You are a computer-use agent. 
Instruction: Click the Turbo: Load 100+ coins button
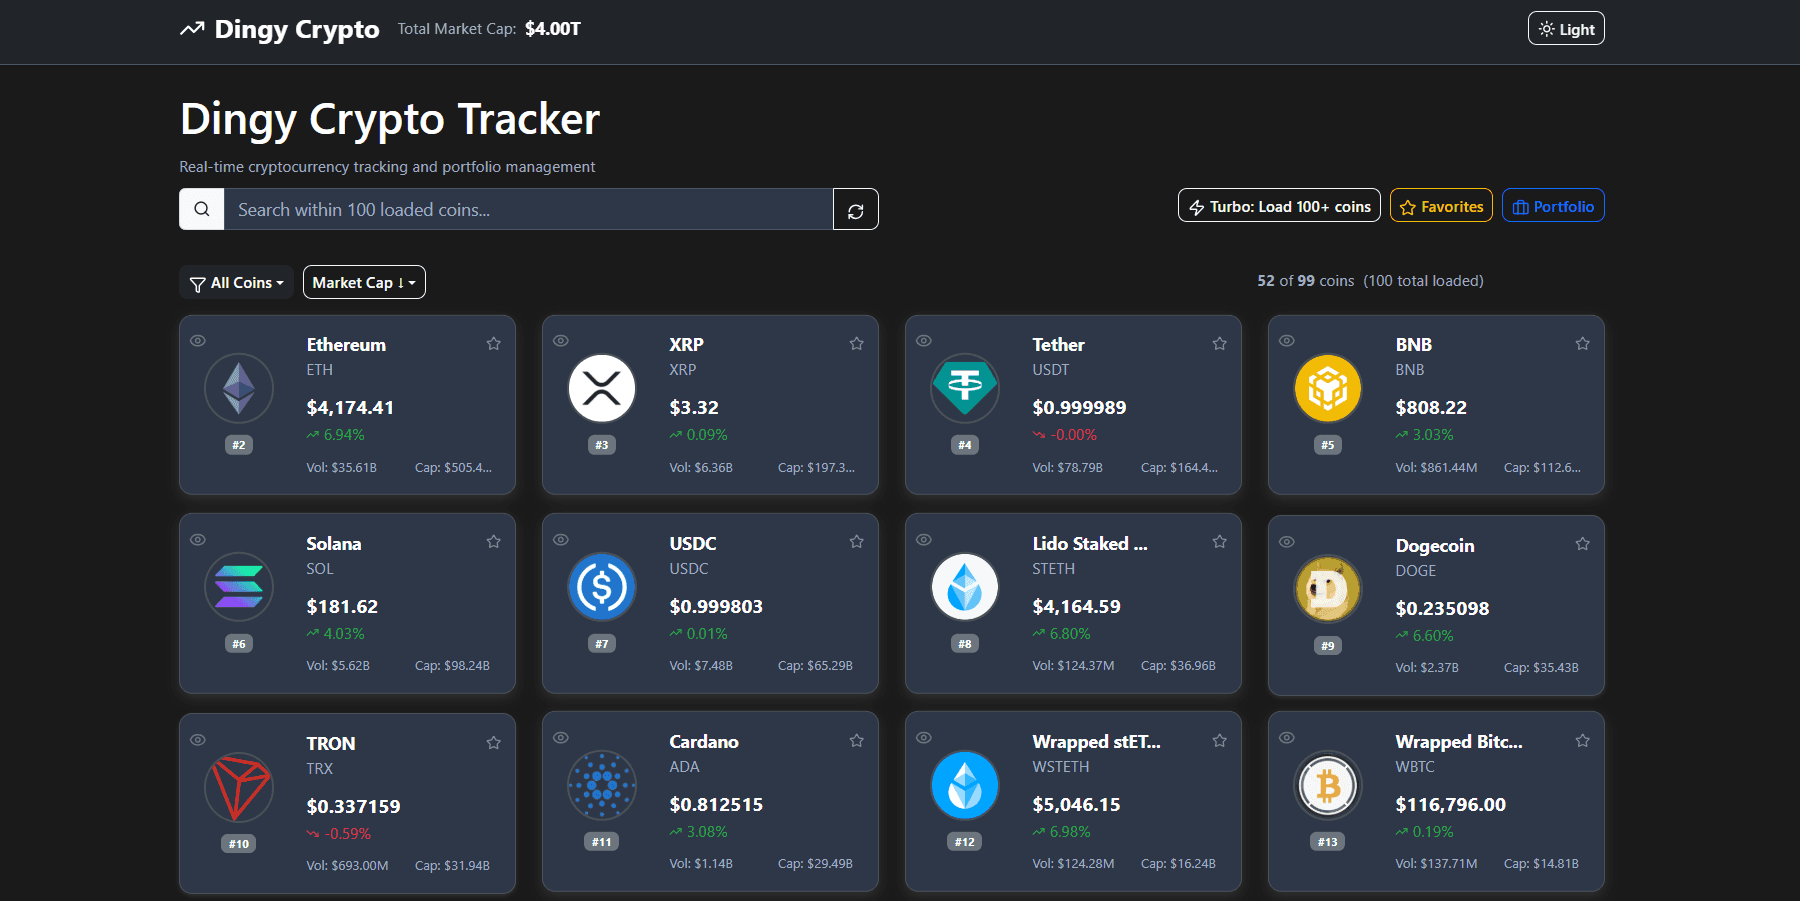point(1278,206)
